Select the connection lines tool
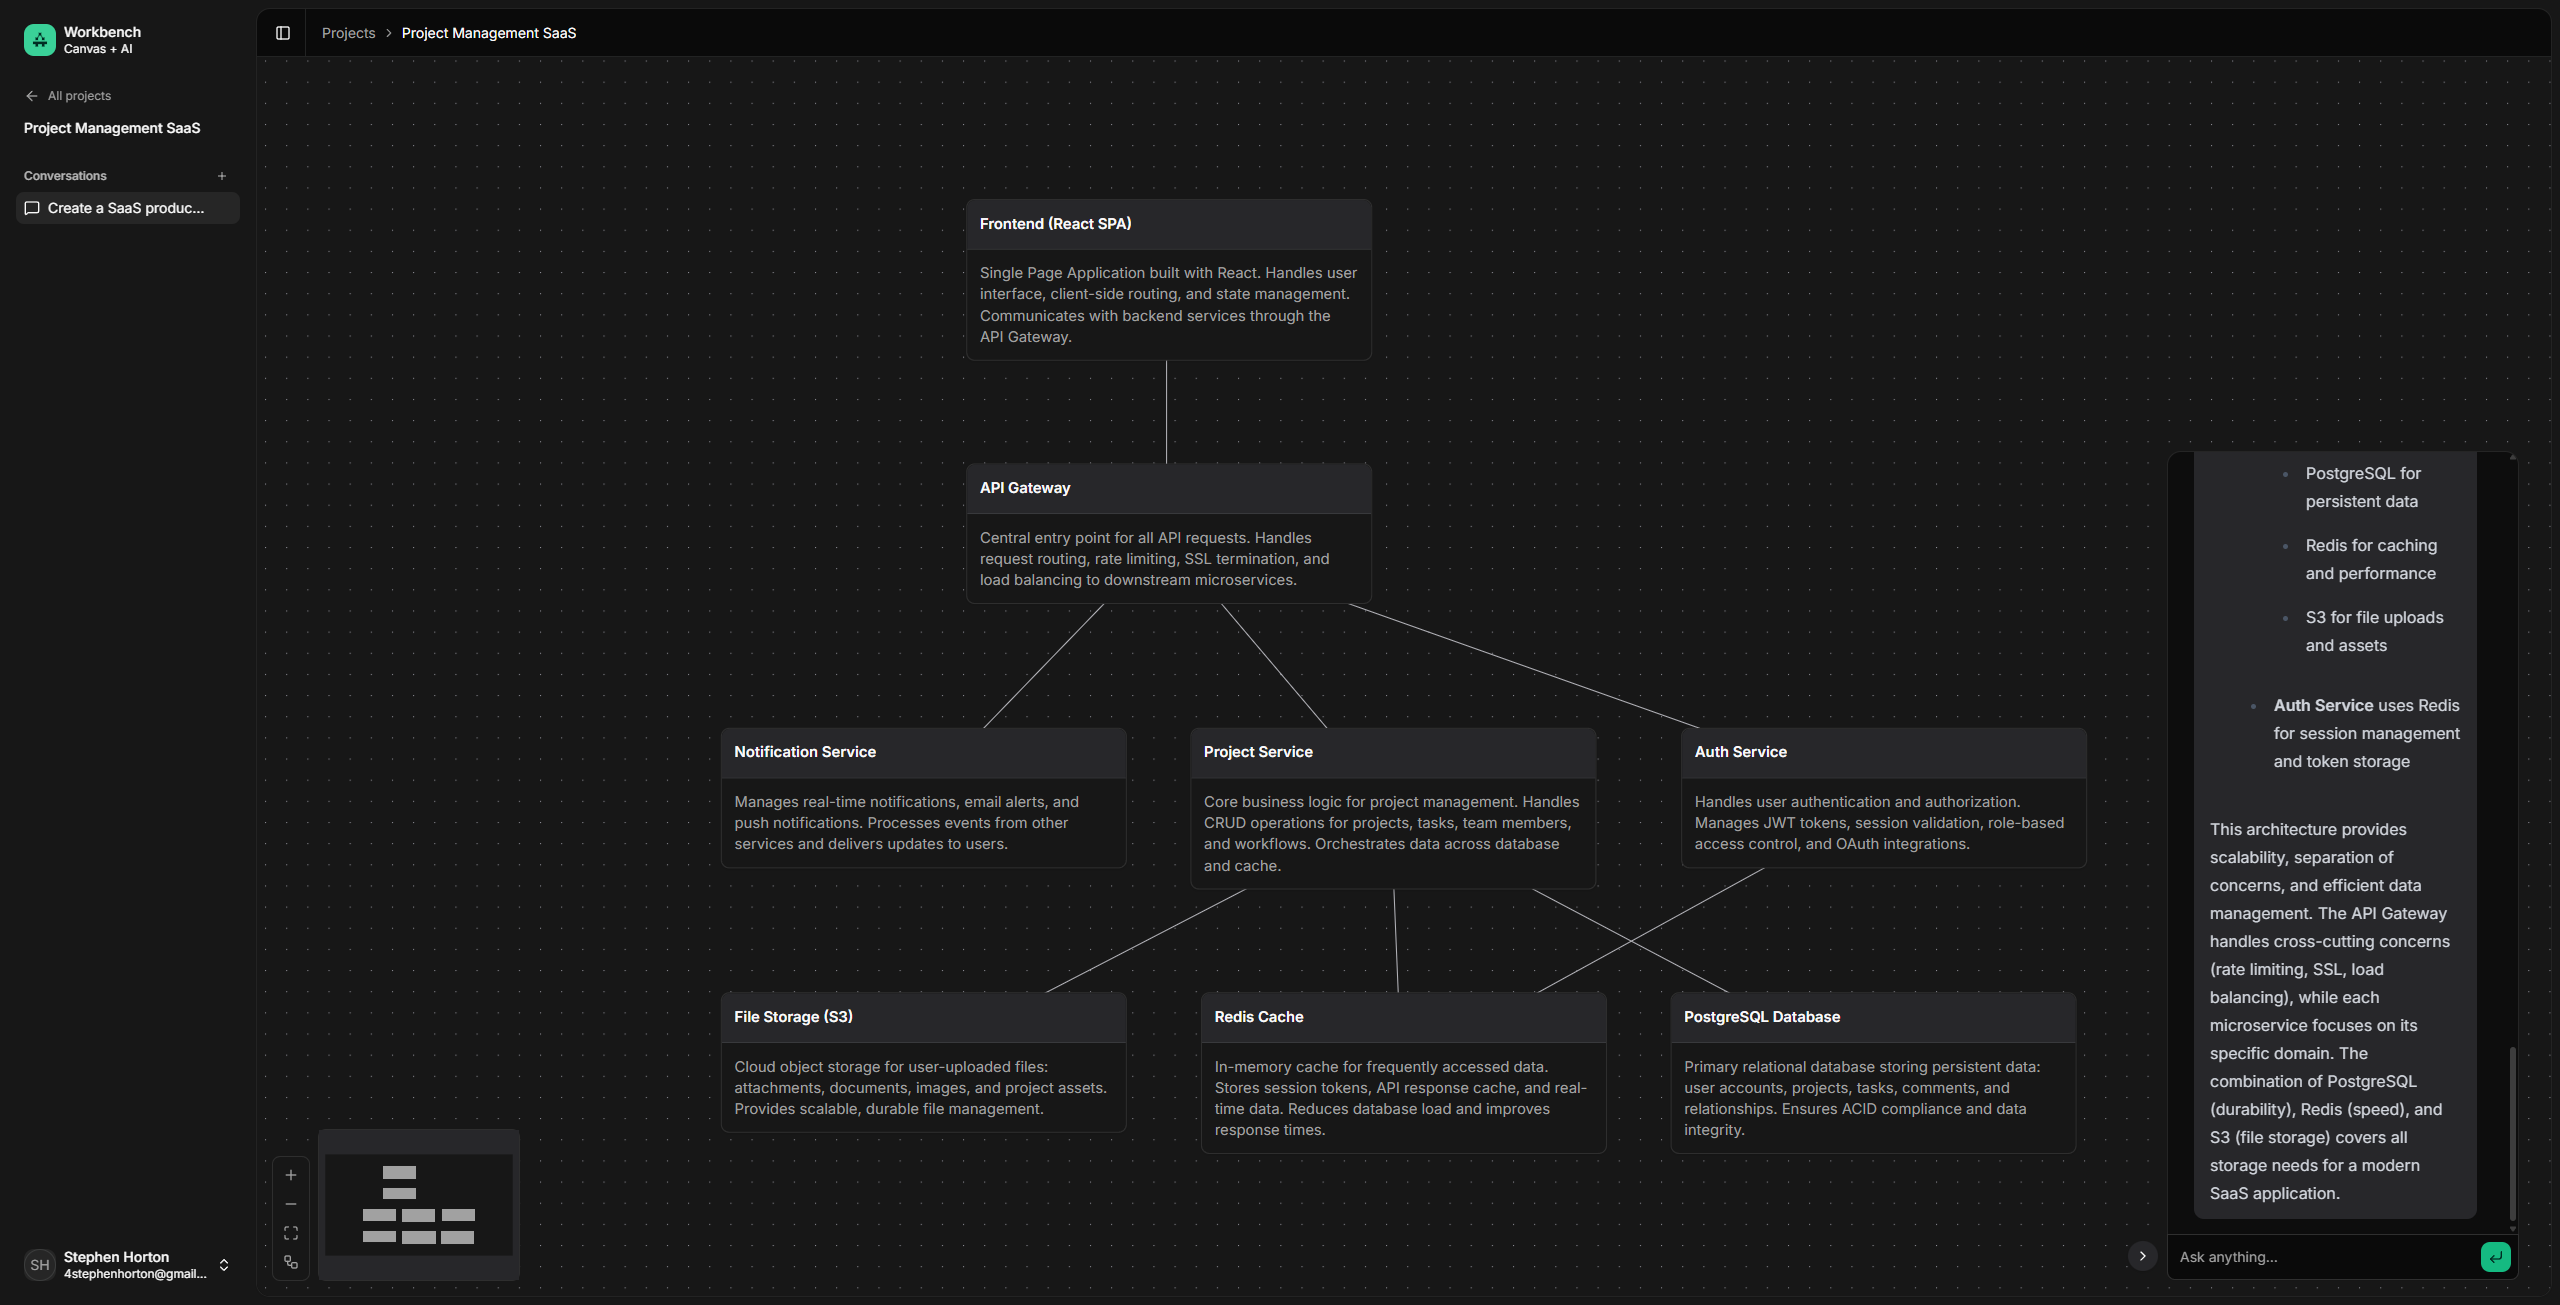 coord(291,1263)
